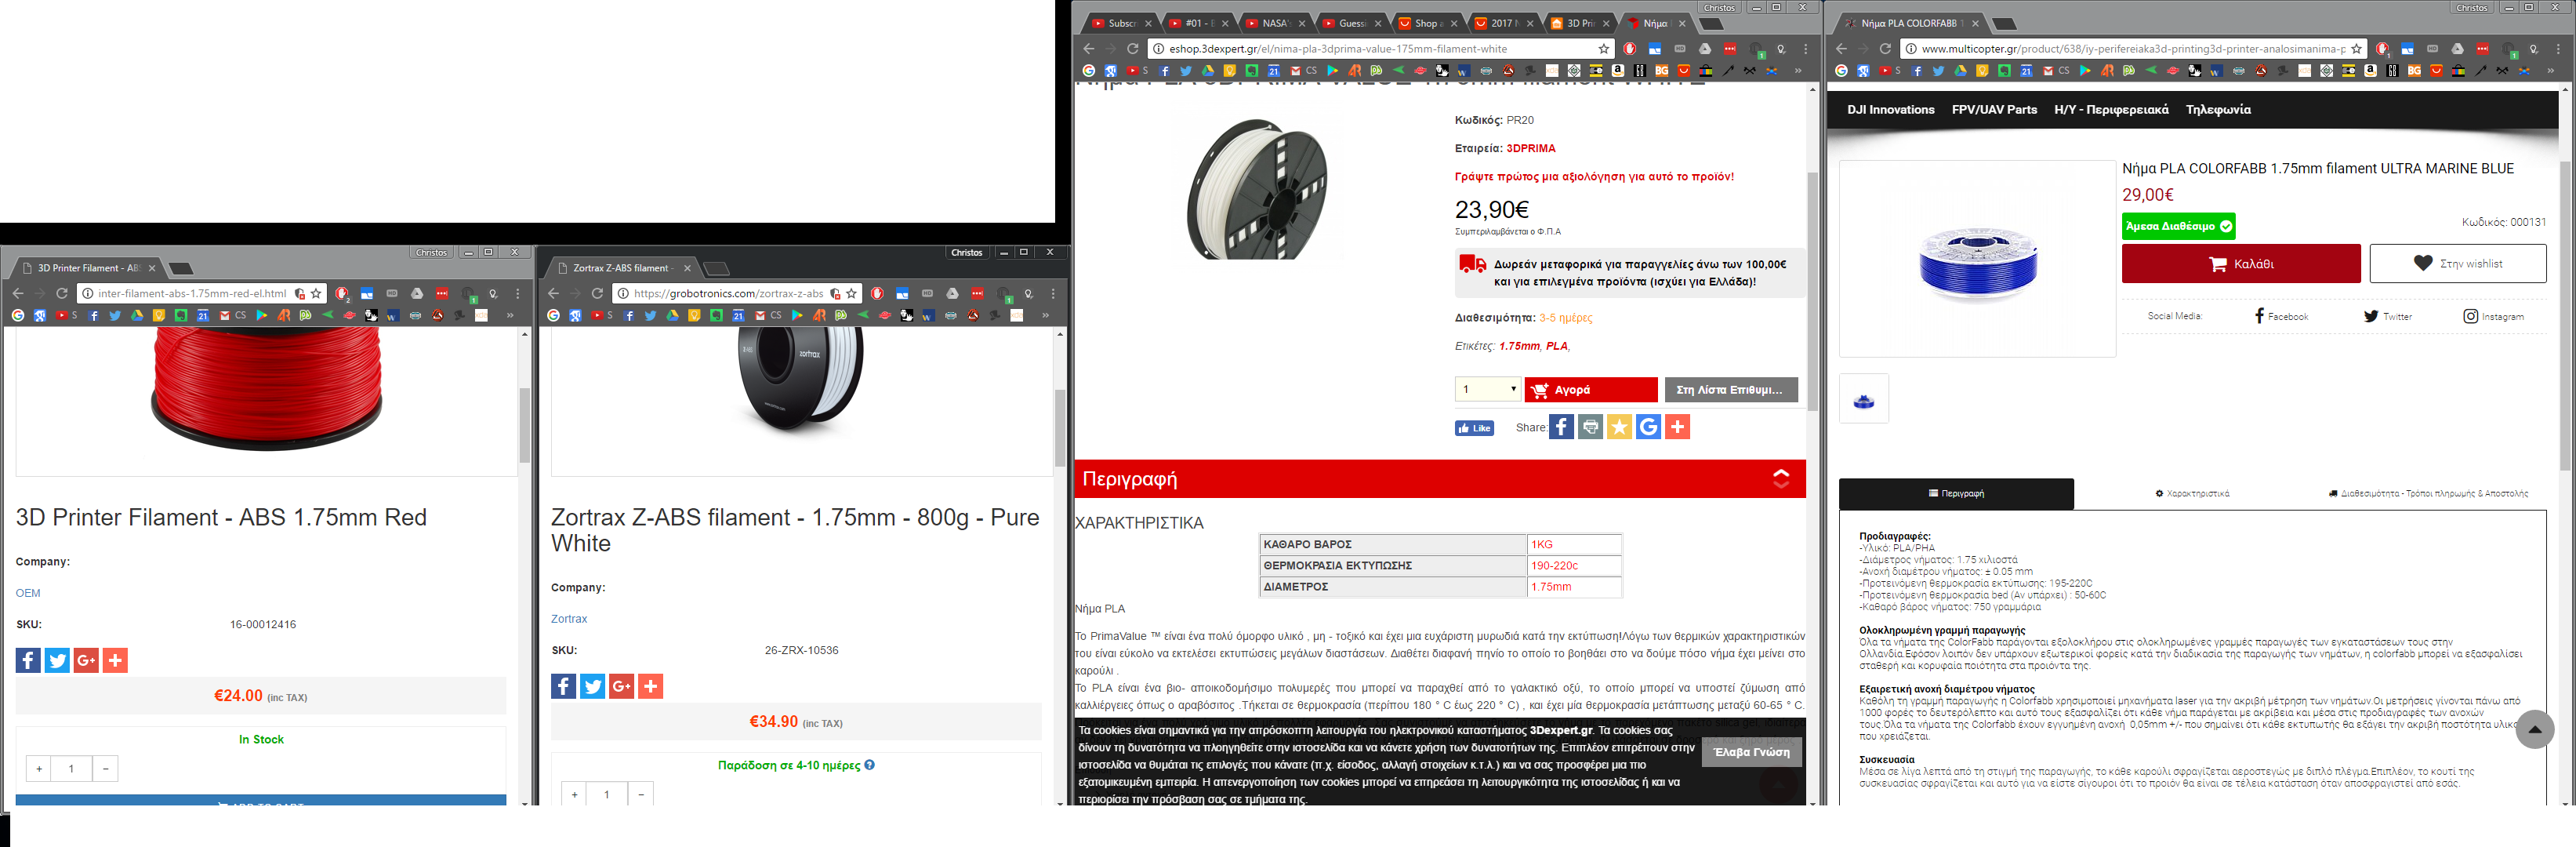Click Instagram link on ColorFabb product
This screenshot has height=847, width=2576.
2493,317
